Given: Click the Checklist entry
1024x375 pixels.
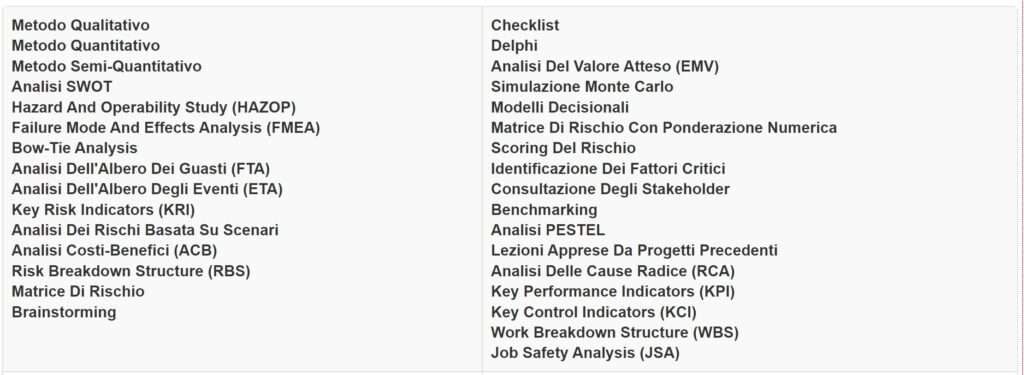Looking at the screenshot, I should click(x=525, y=25).
